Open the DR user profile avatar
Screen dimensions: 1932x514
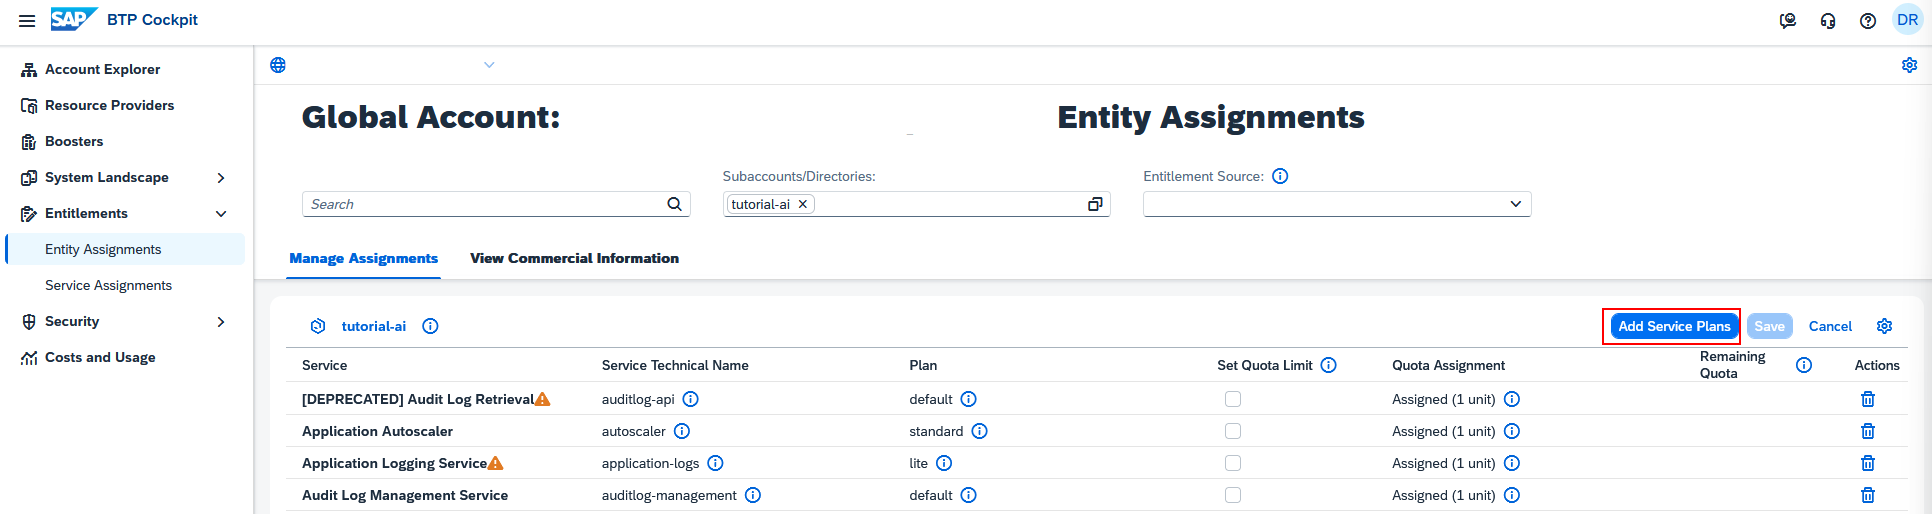point(1908,20)
